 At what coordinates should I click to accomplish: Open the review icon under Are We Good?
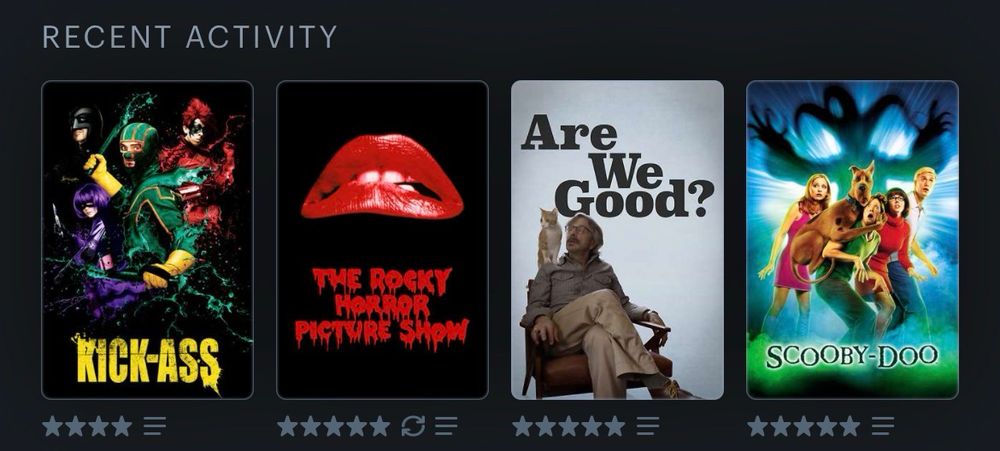click(648, 425)
